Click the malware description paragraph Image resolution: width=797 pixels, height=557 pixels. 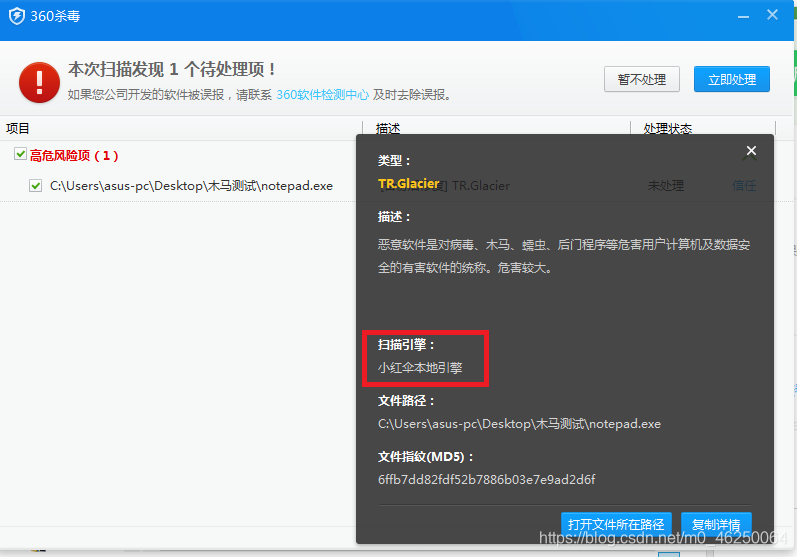click(x=564, y=256)
